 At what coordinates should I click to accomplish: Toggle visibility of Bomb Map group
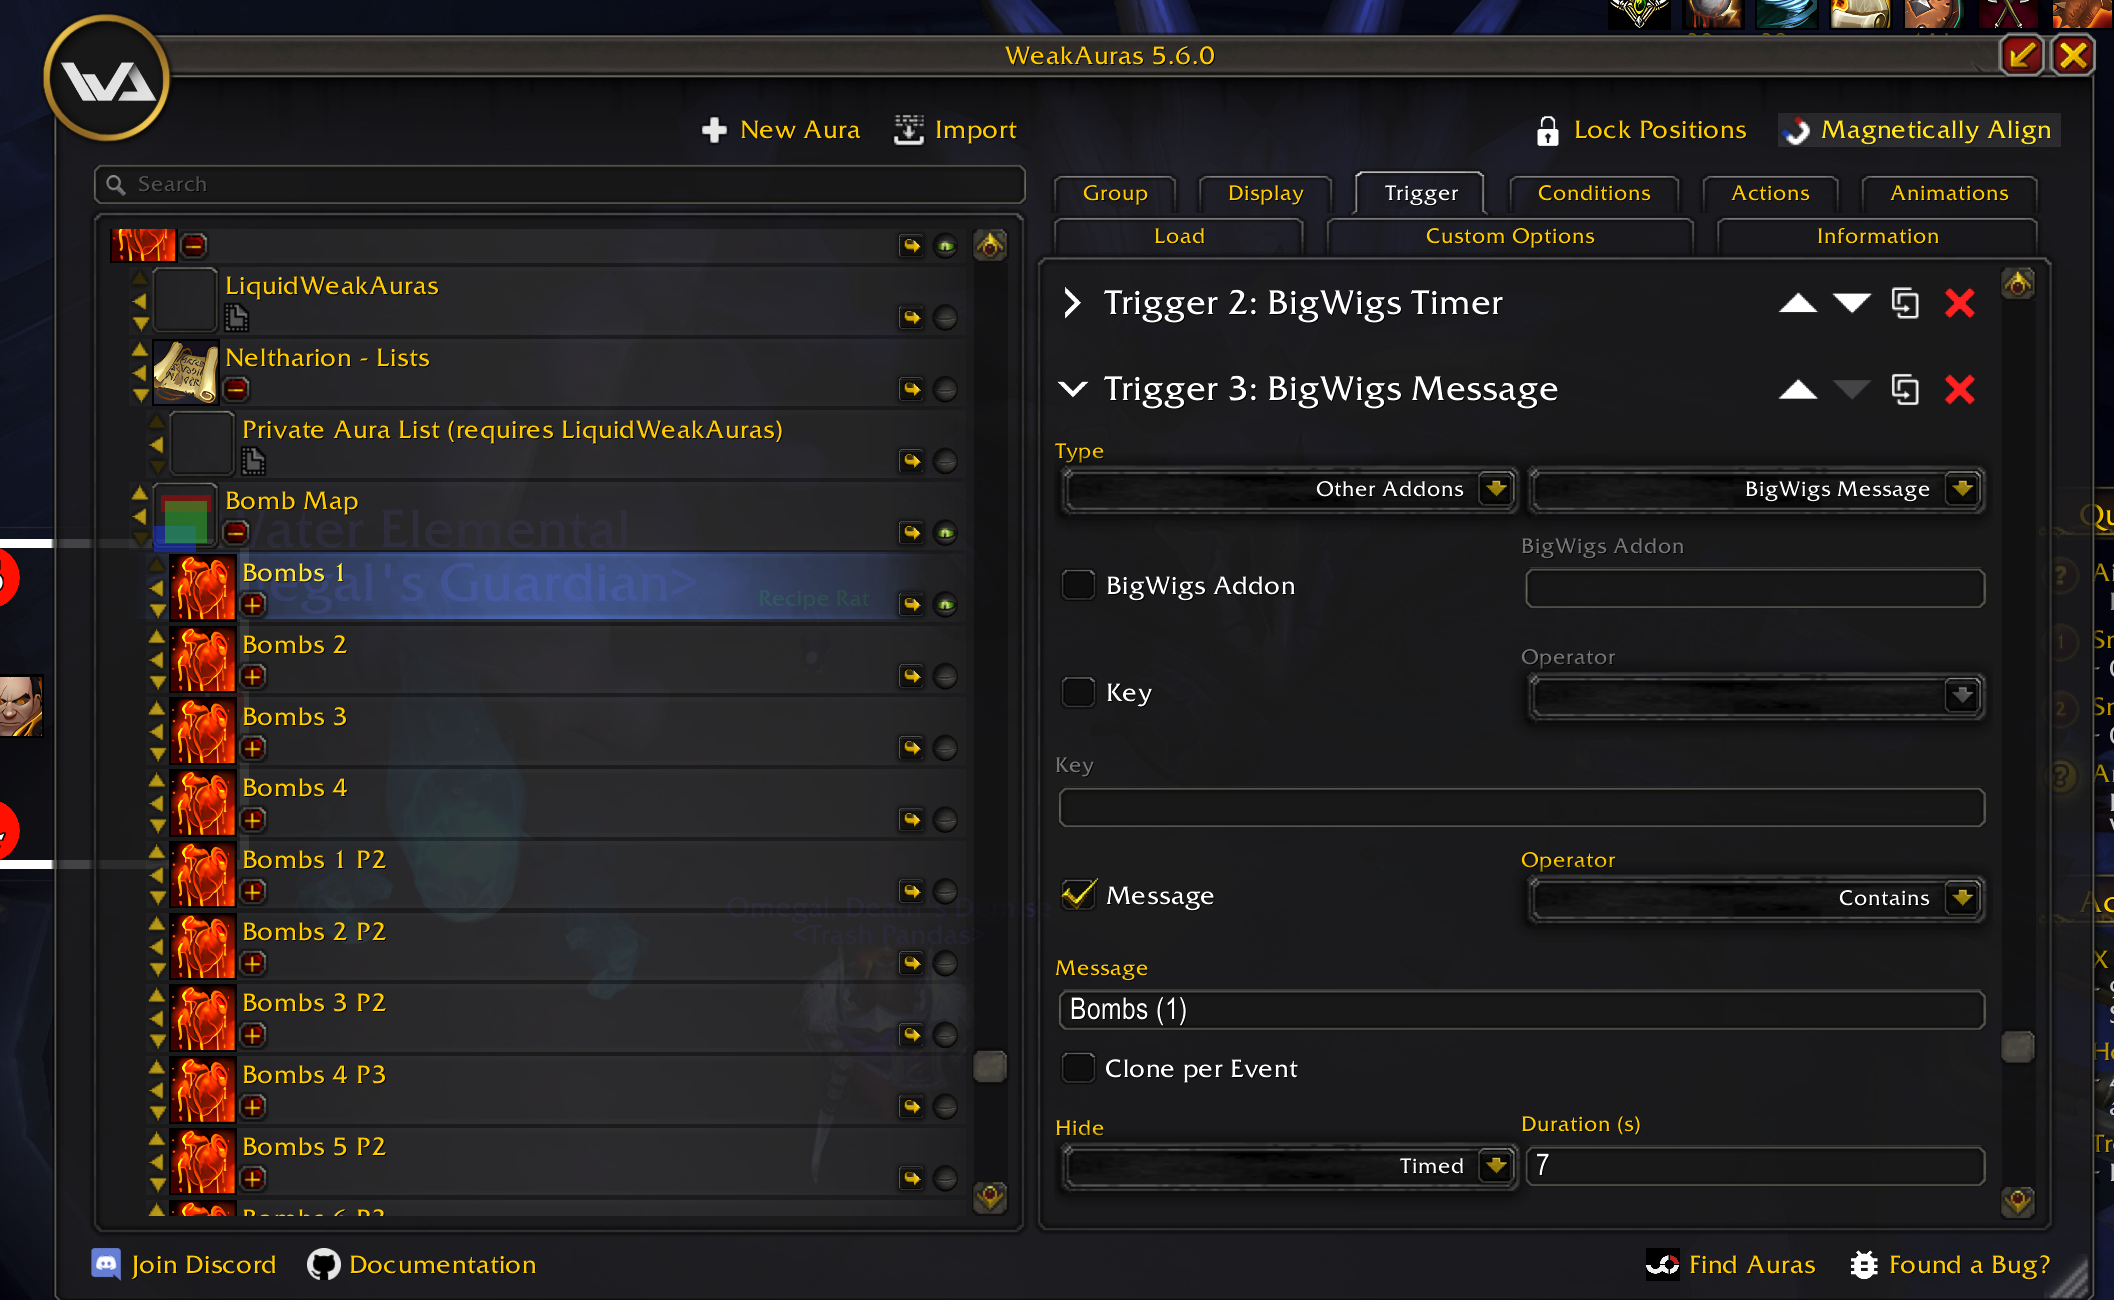click(945, 533)
